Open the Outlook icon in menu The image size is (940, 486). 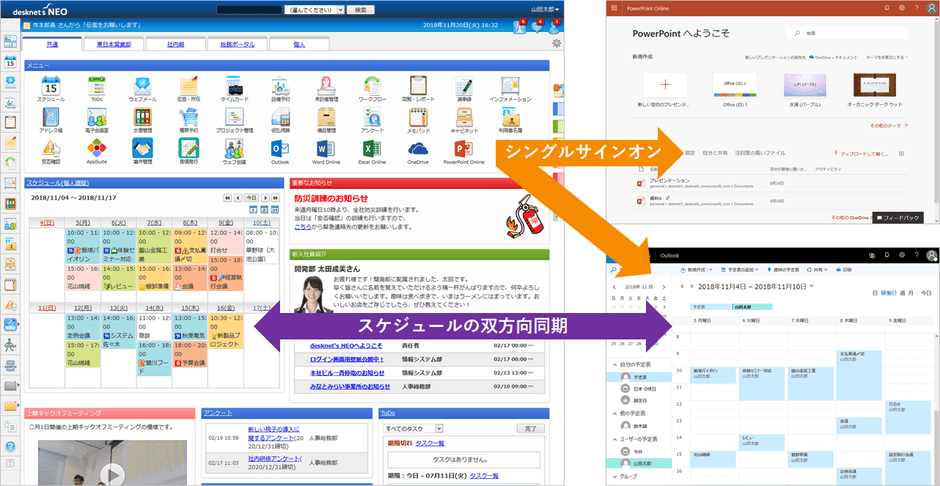click(x=280, y=146)
